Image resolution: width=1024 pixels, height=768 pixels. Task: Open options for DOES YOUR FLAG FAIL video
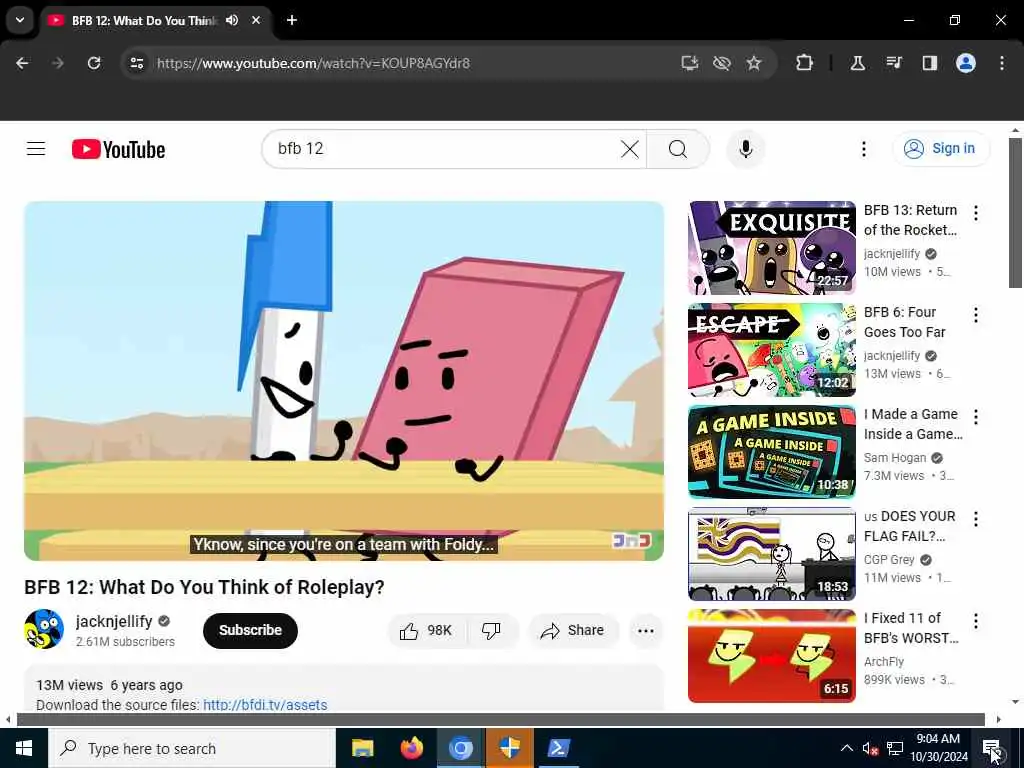(976, 519)
